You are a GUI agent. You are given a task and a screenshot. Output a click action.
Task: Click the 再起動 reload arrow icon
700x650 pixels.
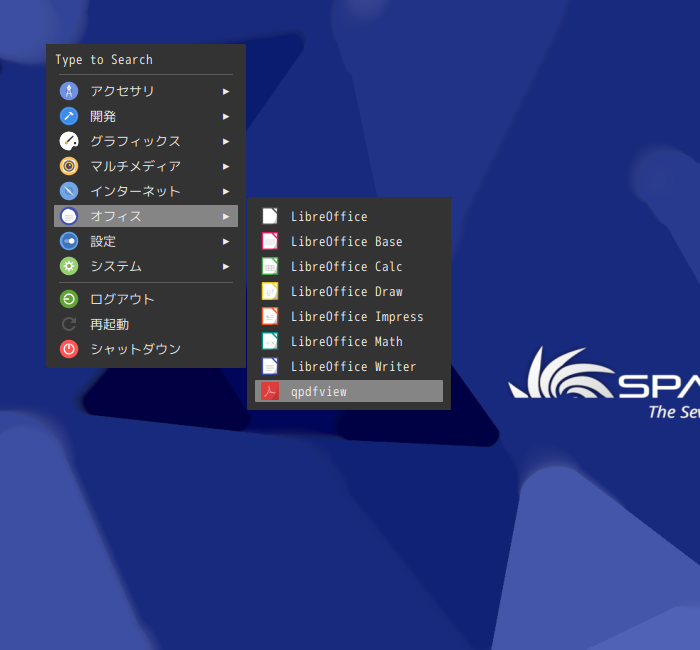(69, 324)
